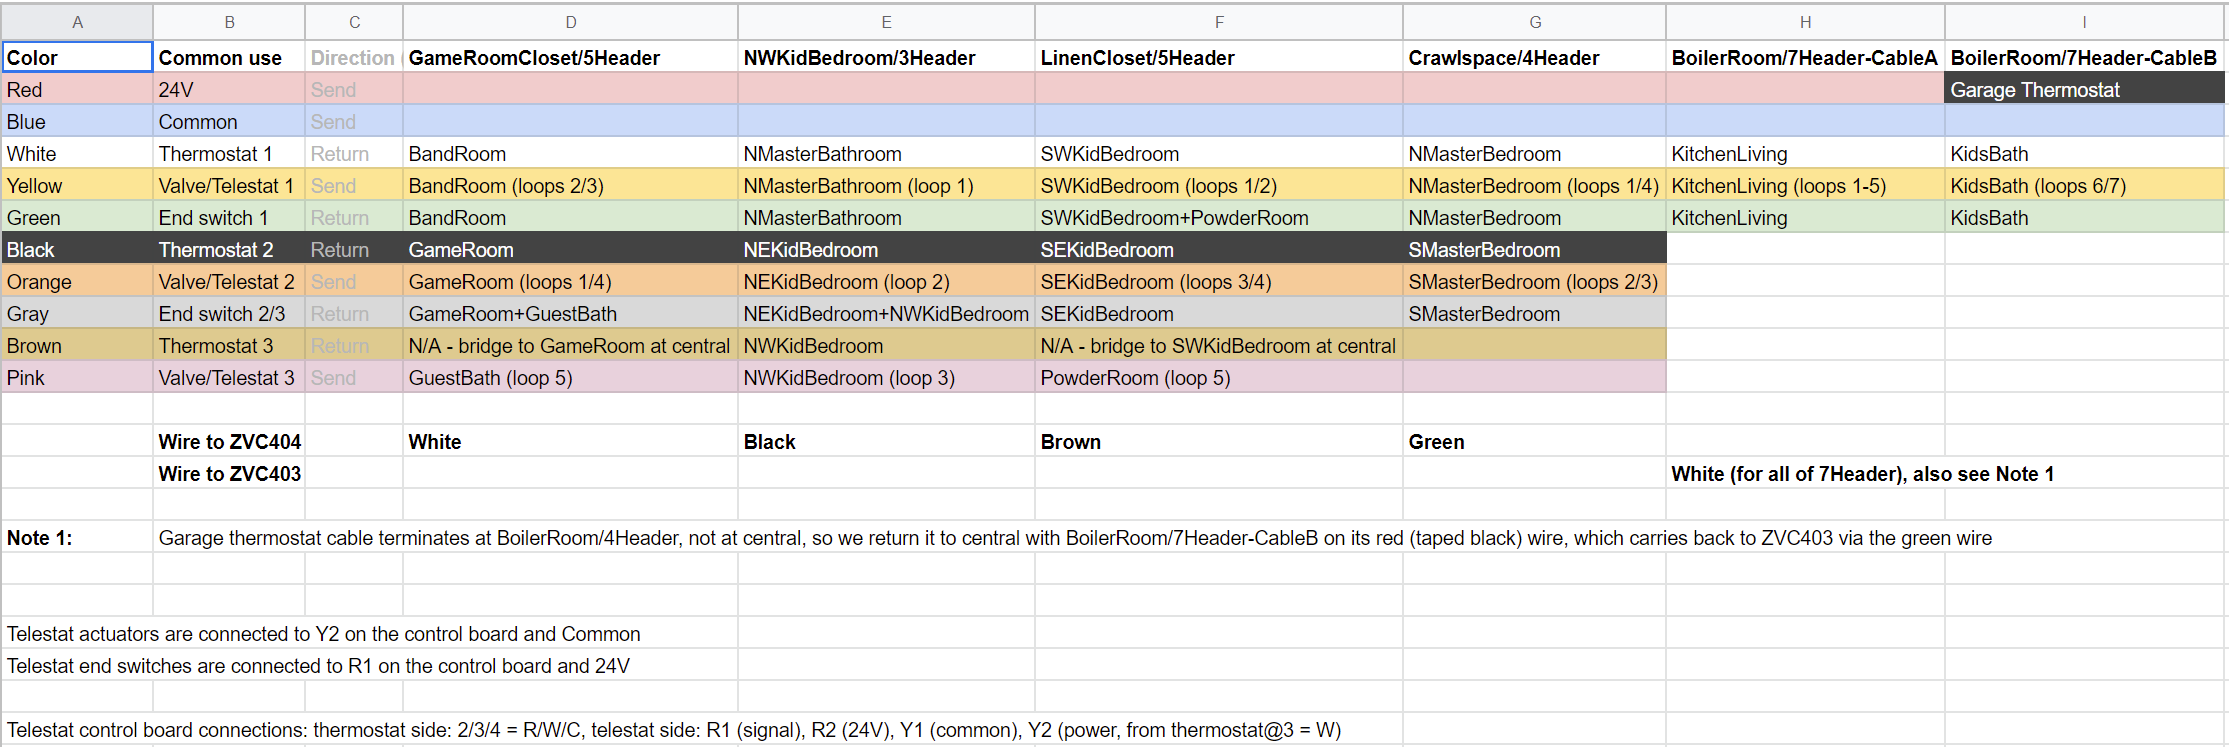Click the 'Wire to ZVC404' cell
The width and height of the screenshot is (2229, 747).
[229, 441]
